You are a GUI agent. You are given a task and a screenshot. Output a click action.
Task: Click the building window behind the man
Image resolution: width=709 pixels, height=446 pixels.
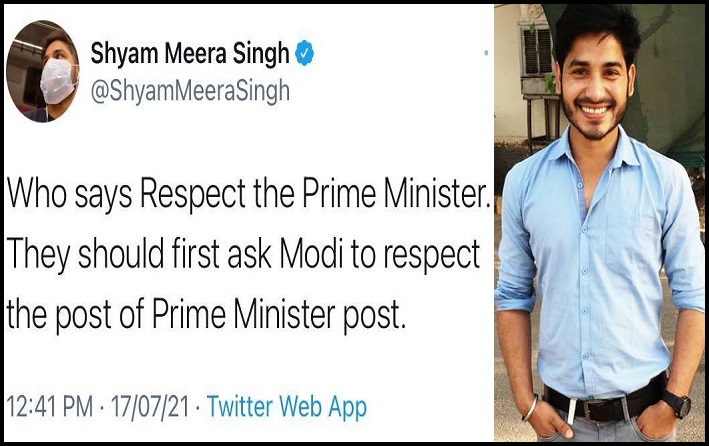pos(536,50)
